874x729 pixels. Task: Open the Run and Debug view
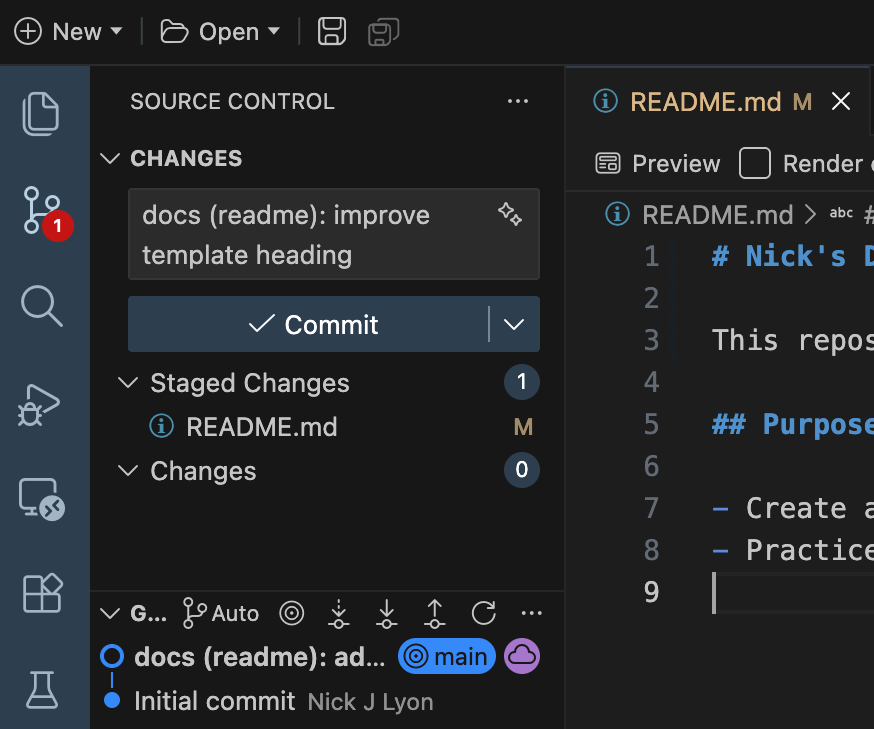(x=43, y=403)
